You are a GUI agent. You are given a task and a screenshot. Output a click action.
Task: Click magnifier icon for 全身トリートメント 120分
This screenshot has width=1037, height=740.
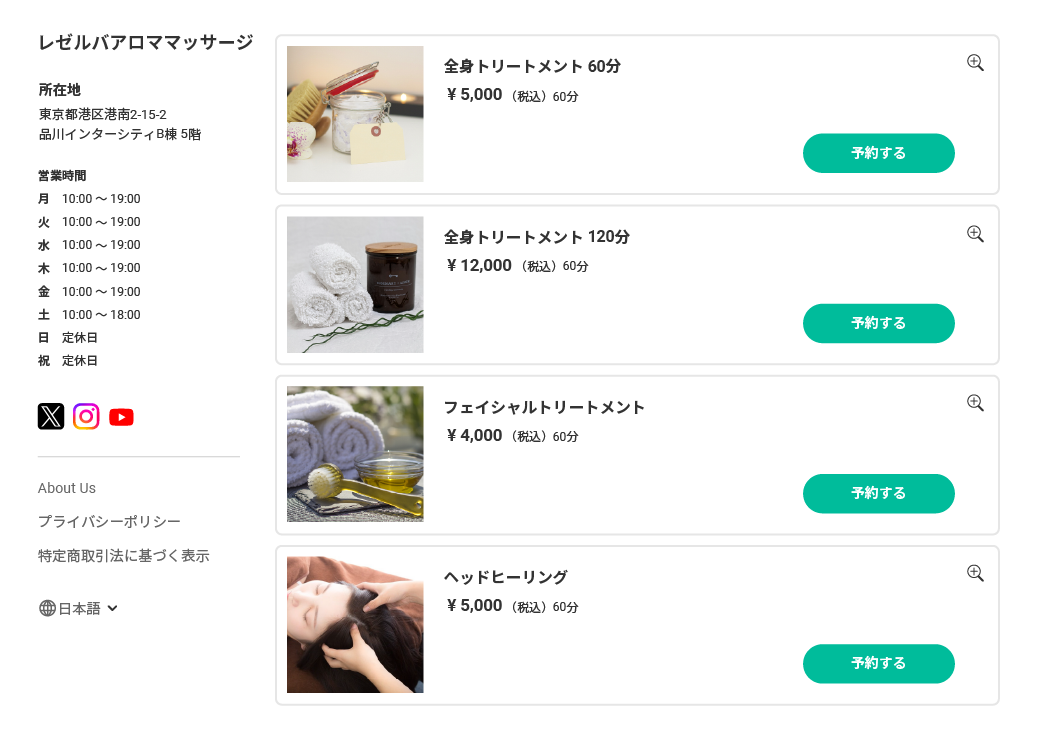coord(975,234)
